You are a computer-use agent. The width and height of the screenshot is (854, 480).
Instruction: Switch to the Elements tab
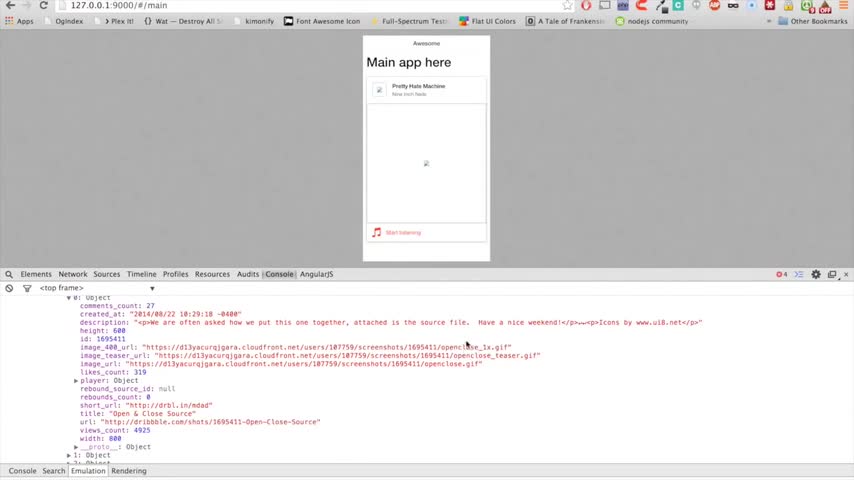pos(36,275)
